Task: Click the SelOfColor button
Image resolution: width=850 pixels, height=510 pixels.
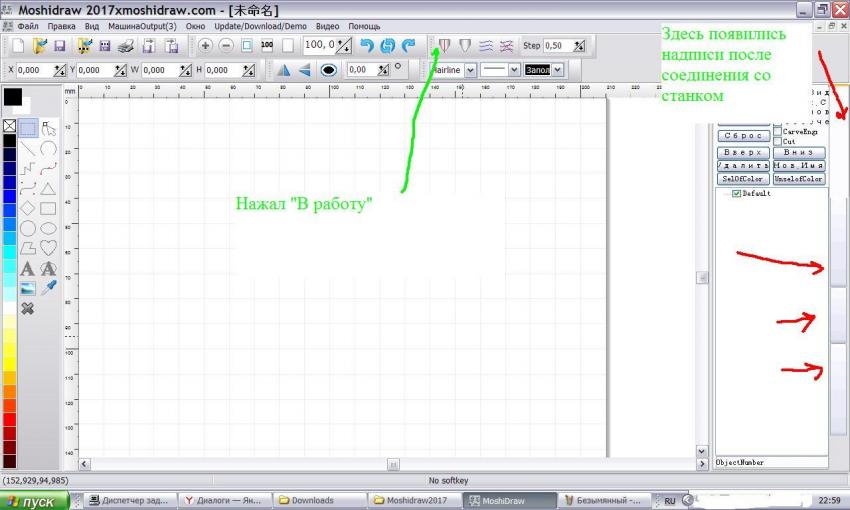Action: pos(743,179)
